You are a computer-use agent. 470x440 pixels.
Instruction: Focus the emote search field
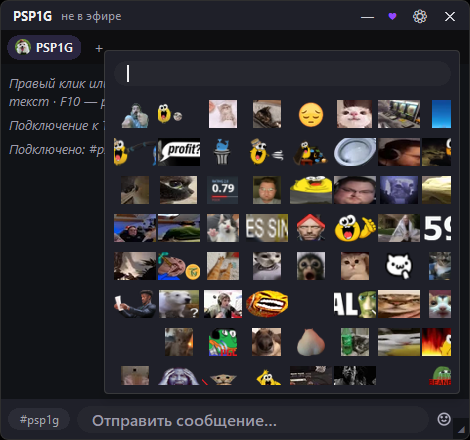(x=282, y=74)
